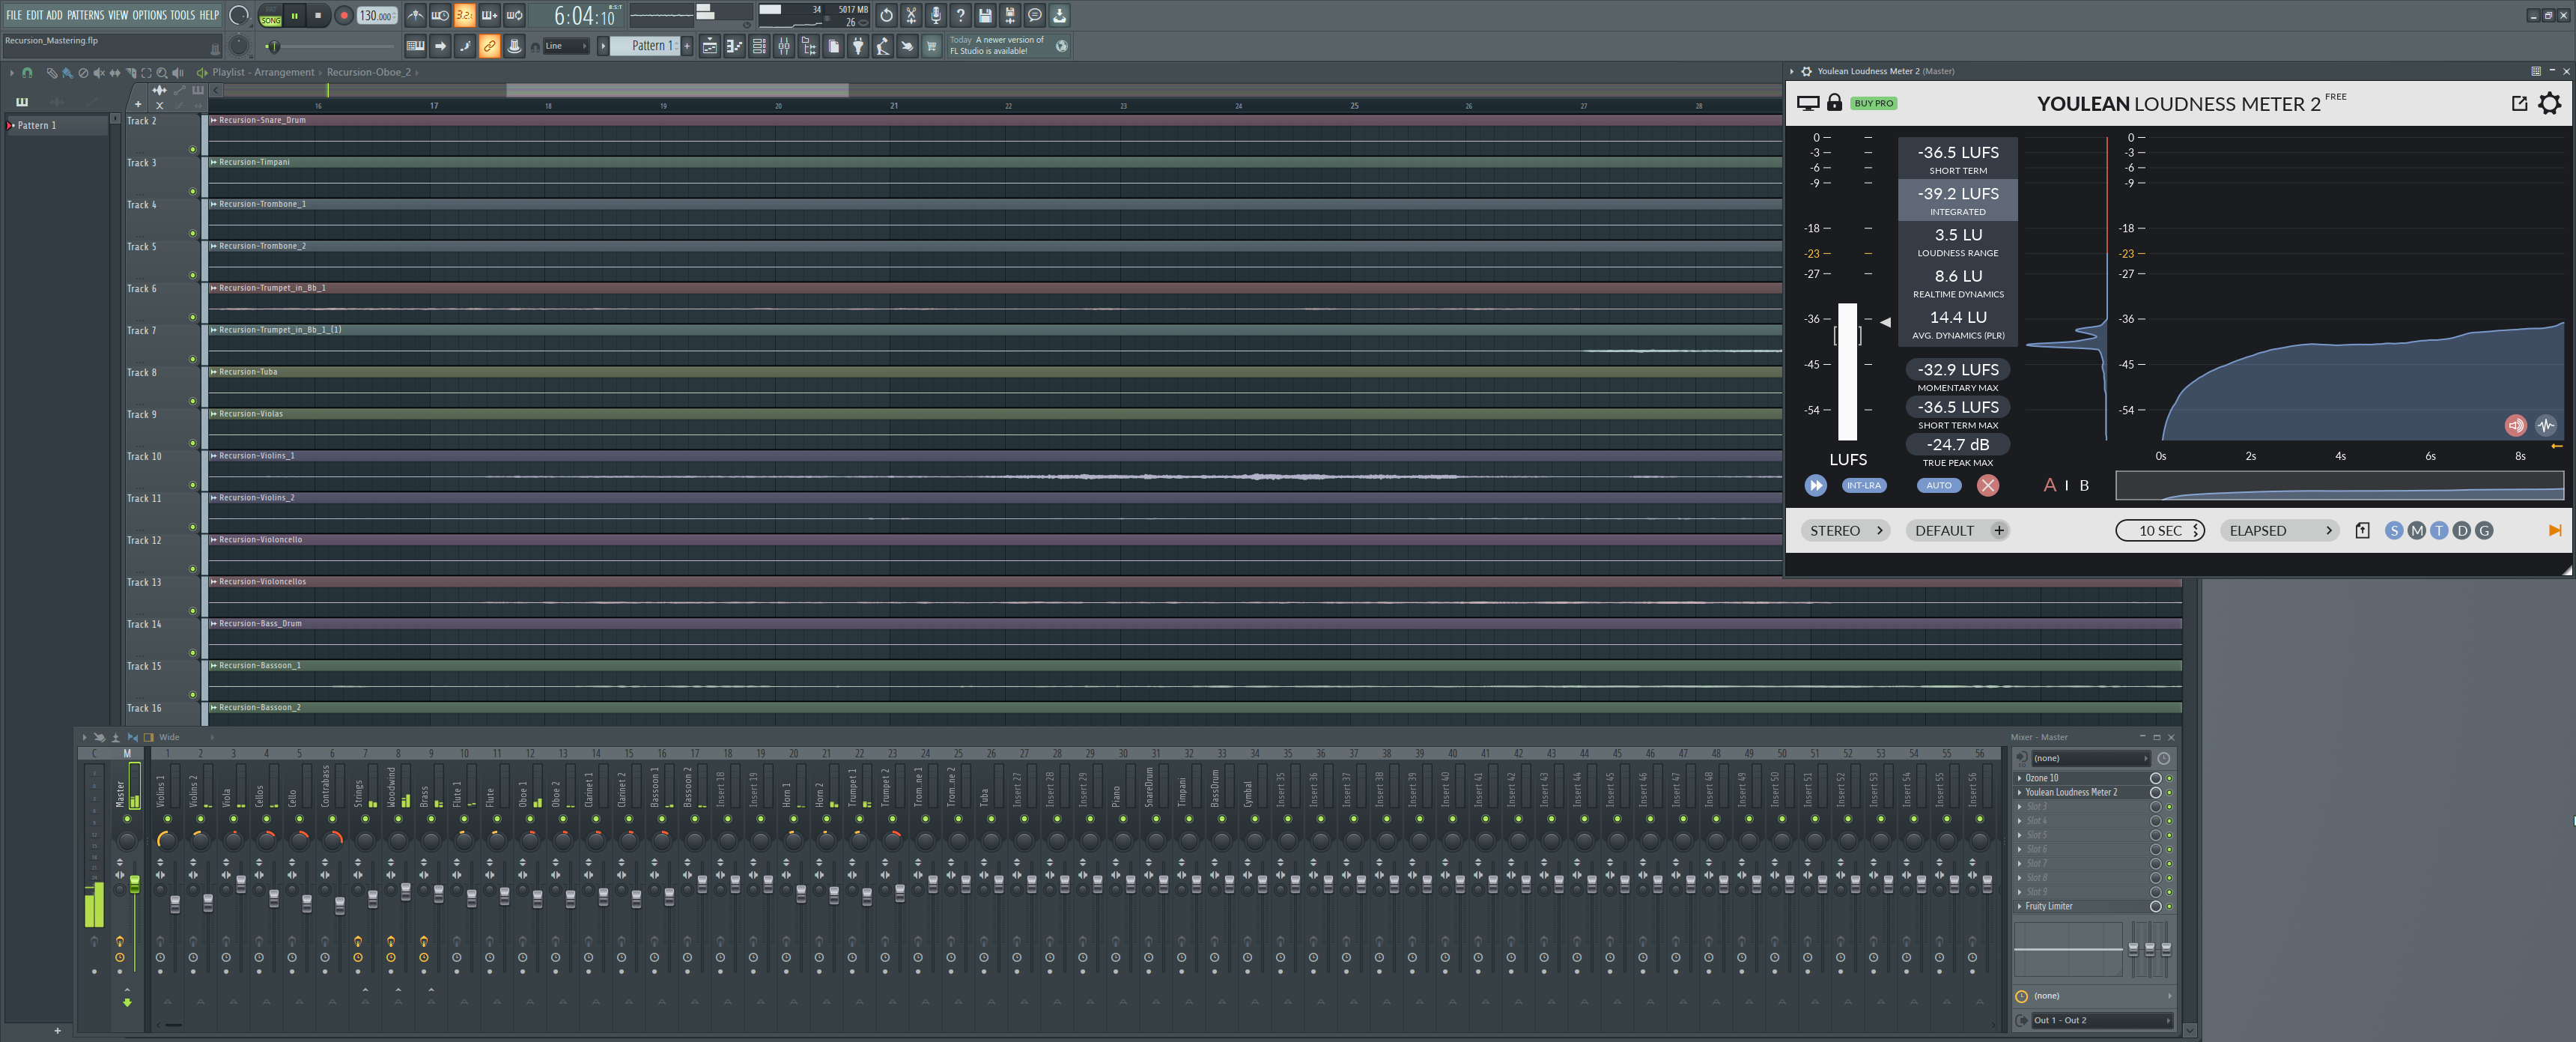
Task: Click the Youlean Loudness Meter settings gear
Action: point(2548,103)
